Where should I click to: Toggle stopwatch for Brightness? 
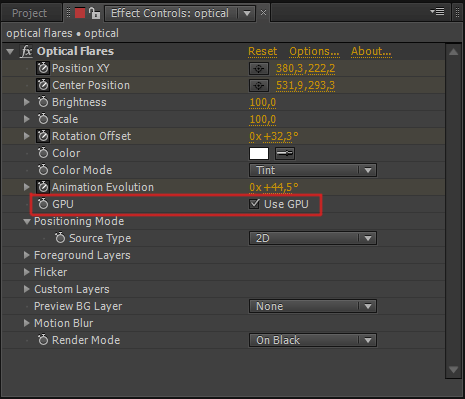coord(43,102)
